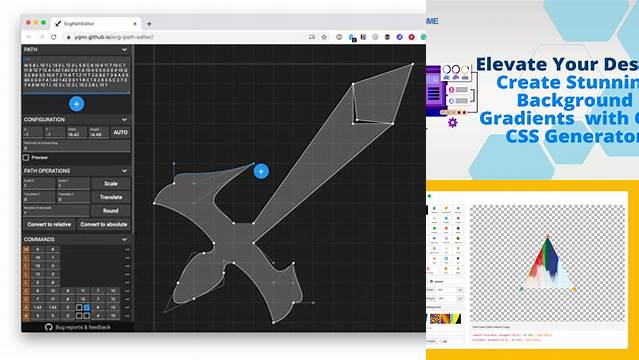Bookmark the page with the star icon

324,37
